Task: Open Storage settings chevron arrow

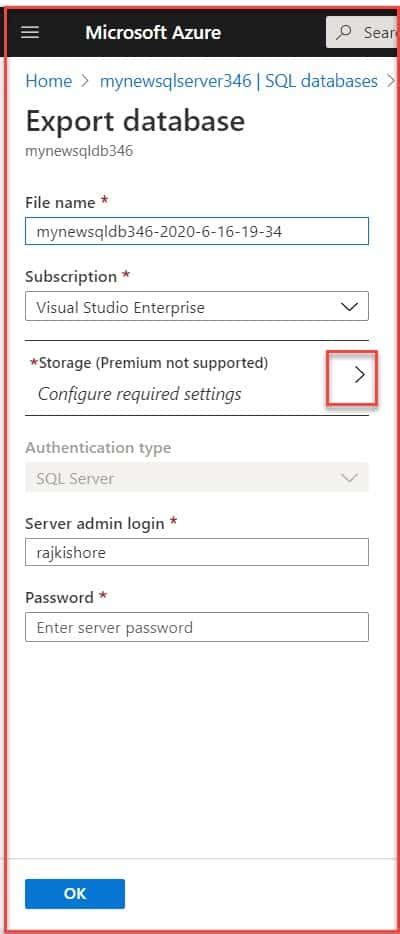Action: click(359, 375)
